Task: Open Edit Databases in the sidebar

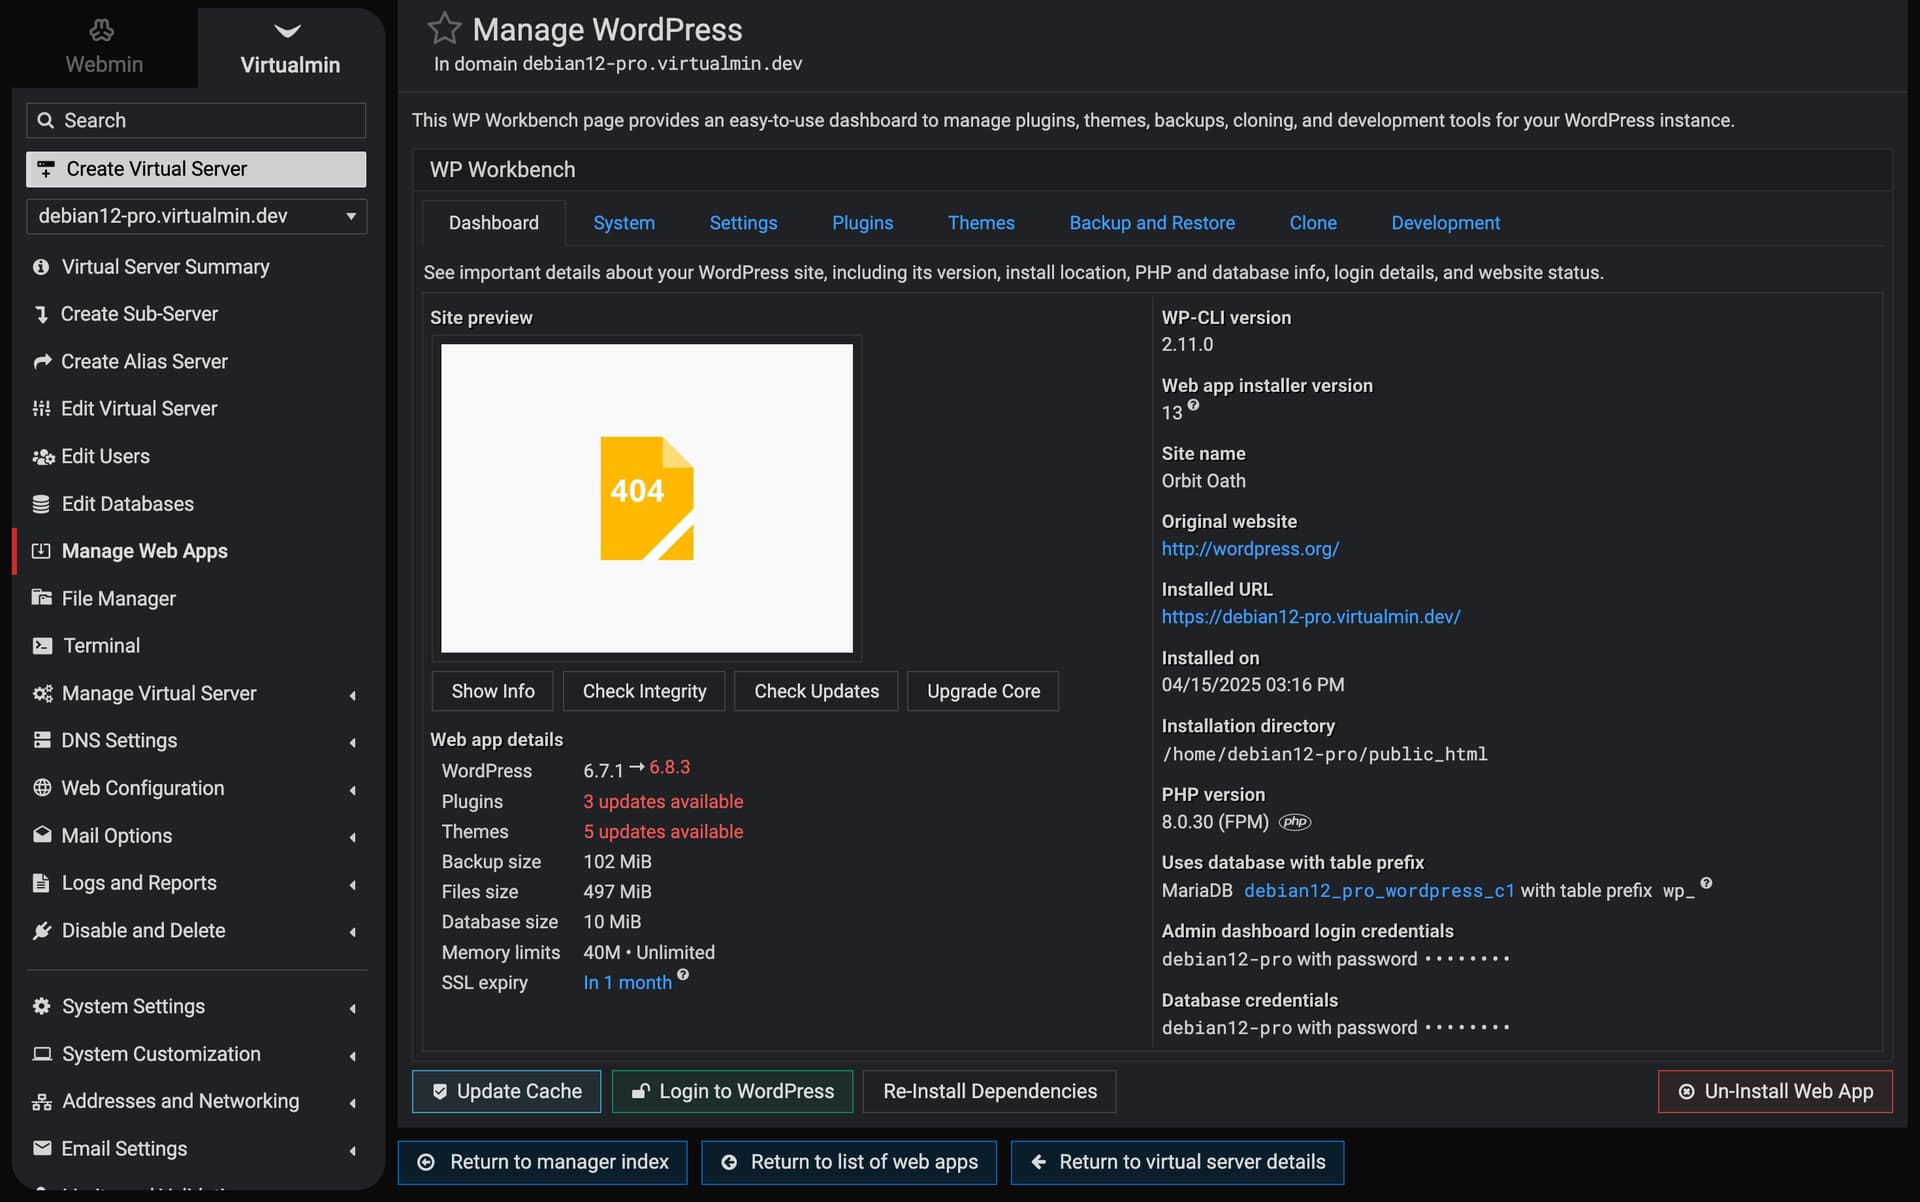Action: click(x=127, y=504)
